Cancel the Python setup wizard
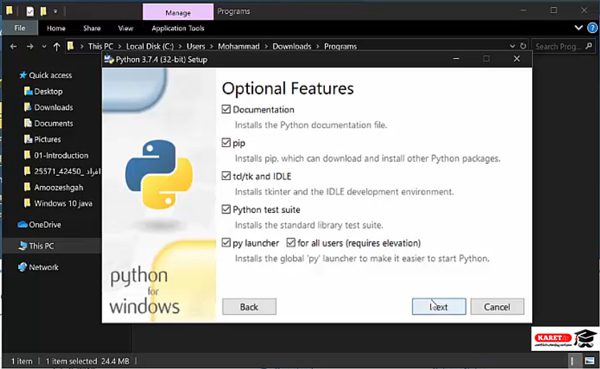Screen dimensions: 600x369 pos(497,307)
